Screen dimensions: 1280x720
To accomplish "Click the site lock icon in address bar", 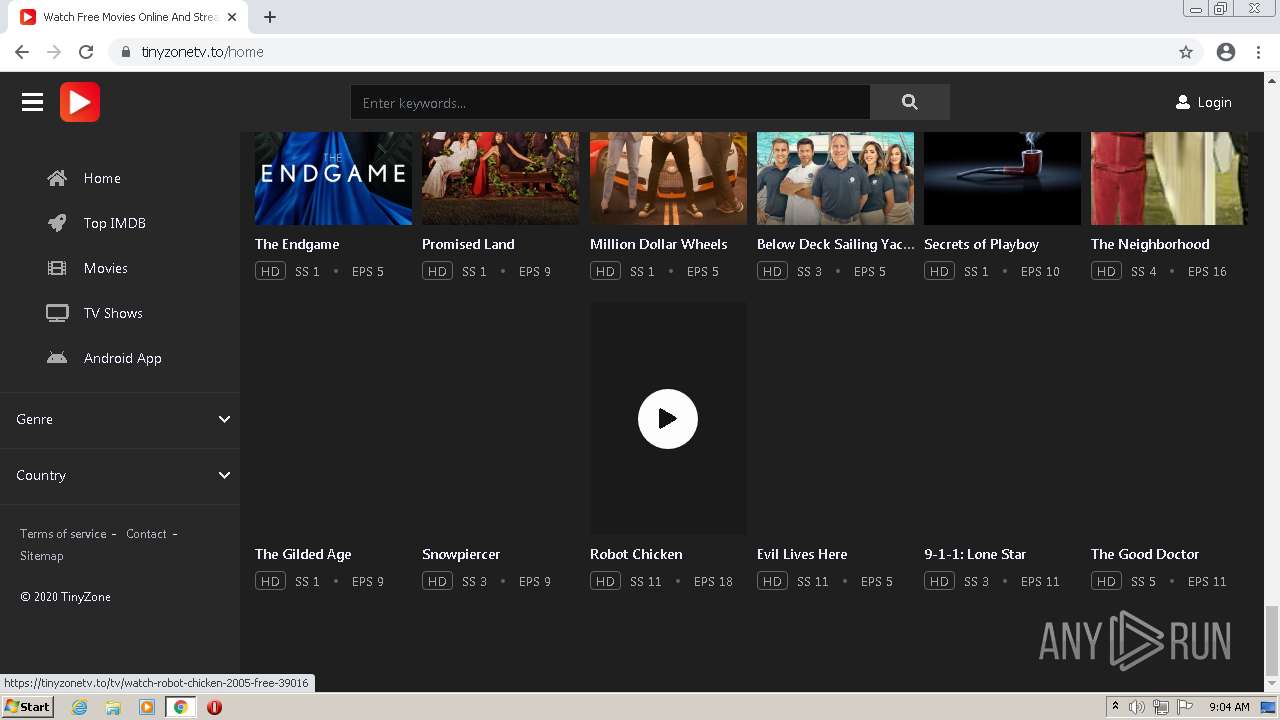I will (x=125, y=52).
